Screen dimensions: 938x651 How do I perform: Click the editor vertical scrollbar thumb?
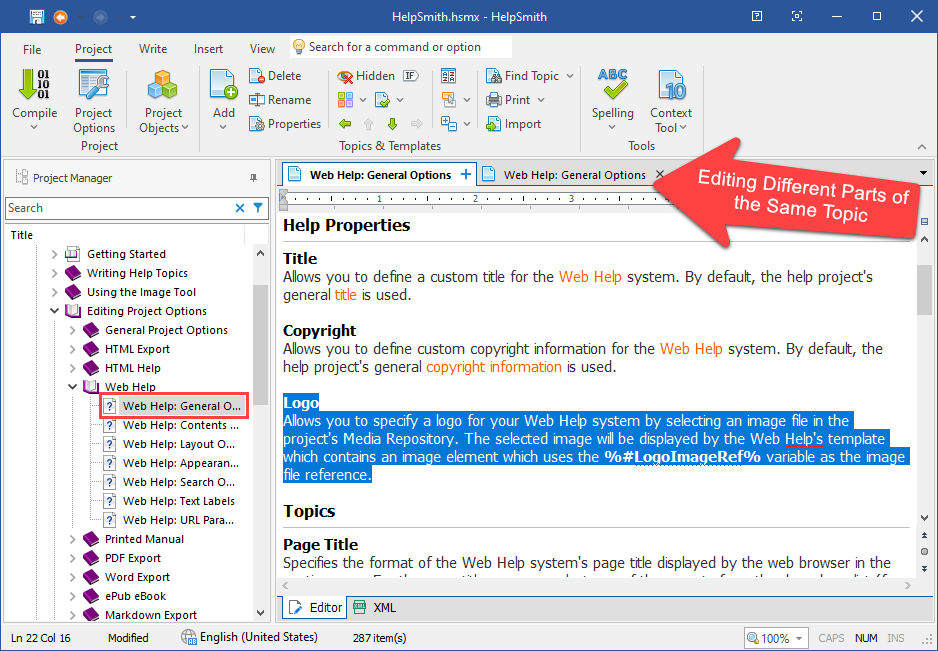924,290
